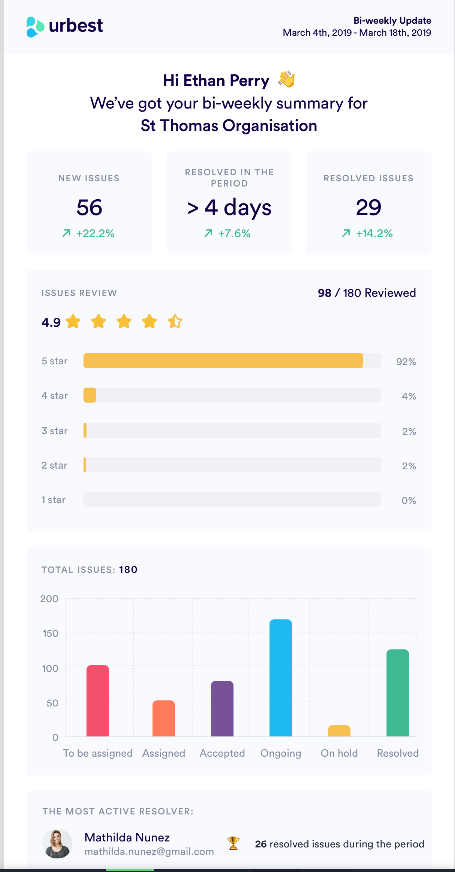Select the New Issues 56 card
This screenshot has height=872, width=455.
(x=89, y=203)
